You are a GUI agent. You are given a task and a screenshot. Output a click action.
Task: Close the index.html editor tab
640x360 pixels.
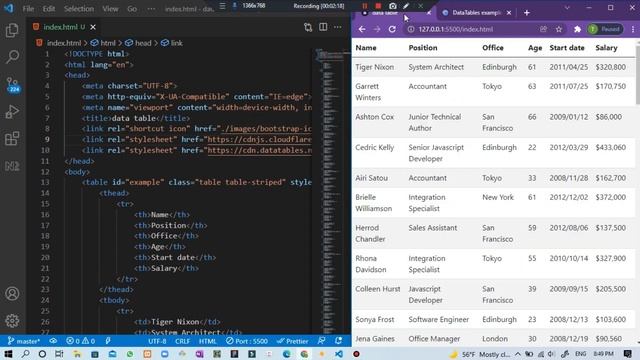[x=93, y=27]
